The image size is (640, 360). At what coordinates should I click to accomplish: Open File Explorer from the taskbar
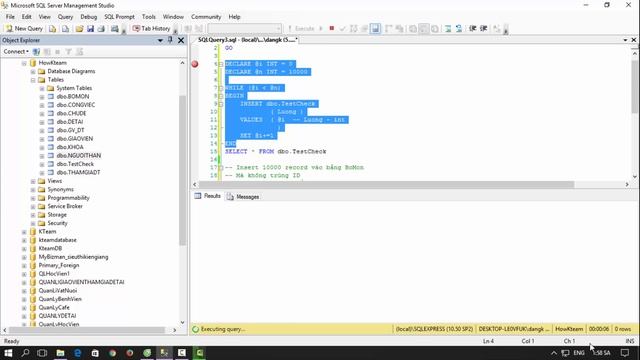click(60, 353)
